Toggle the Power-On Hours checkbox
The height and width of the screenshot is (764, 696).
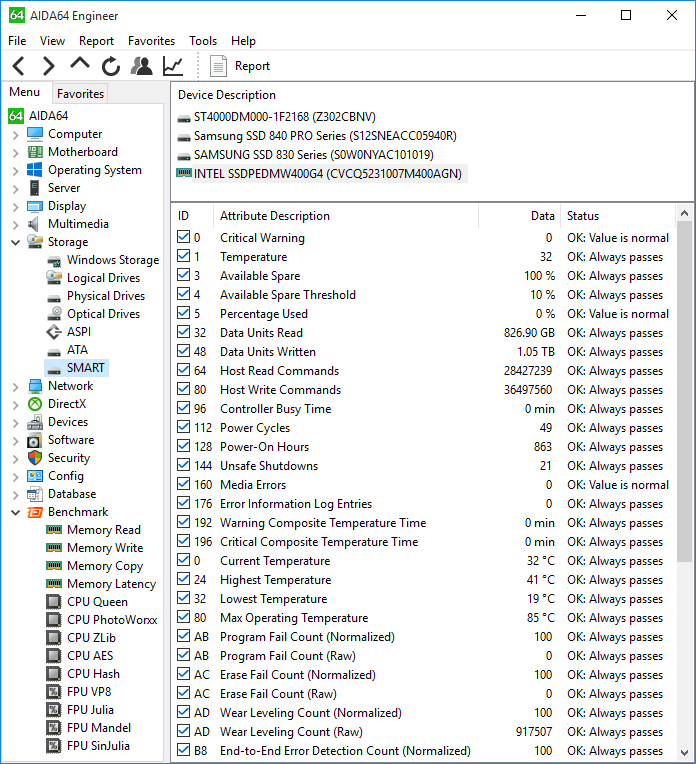(183, 447)
